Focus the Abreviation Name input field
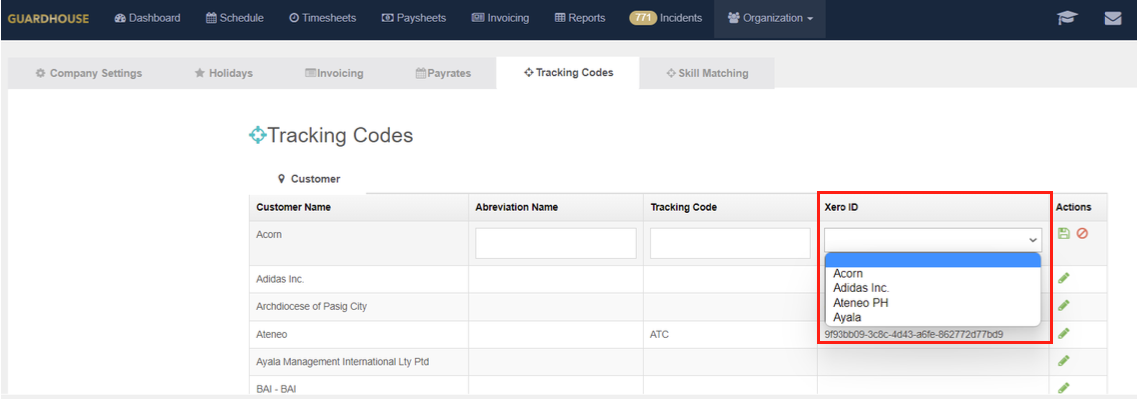Image resolution: width=1137 pixels, height=399 pixels. click(556, 243)
